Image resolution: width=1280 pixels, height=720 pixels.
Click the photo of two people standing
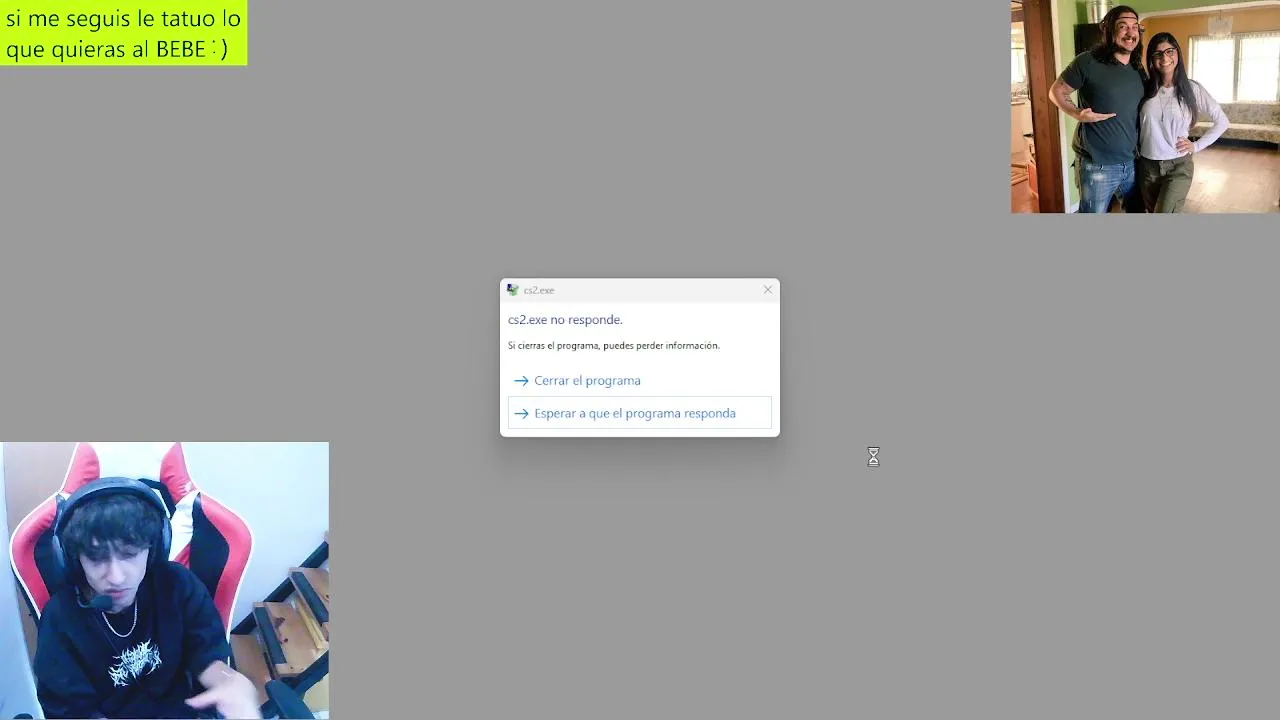coord(1145,106)
